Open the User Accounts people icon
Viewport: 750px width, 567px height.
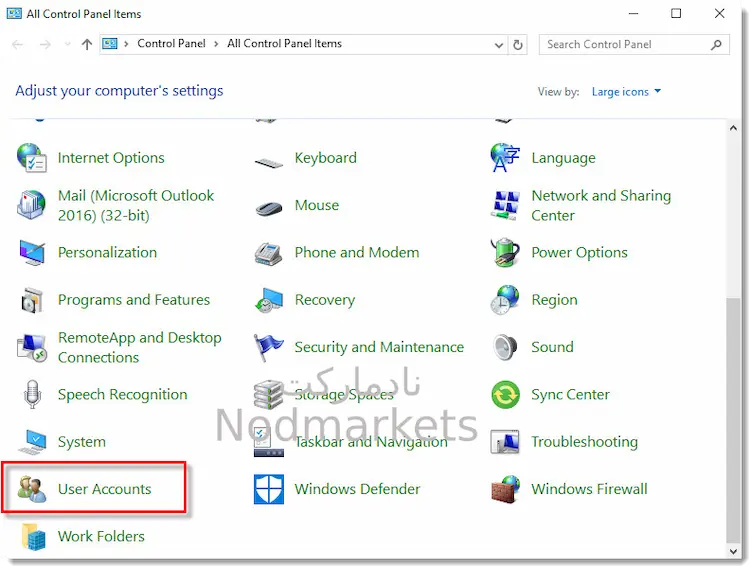32,489
